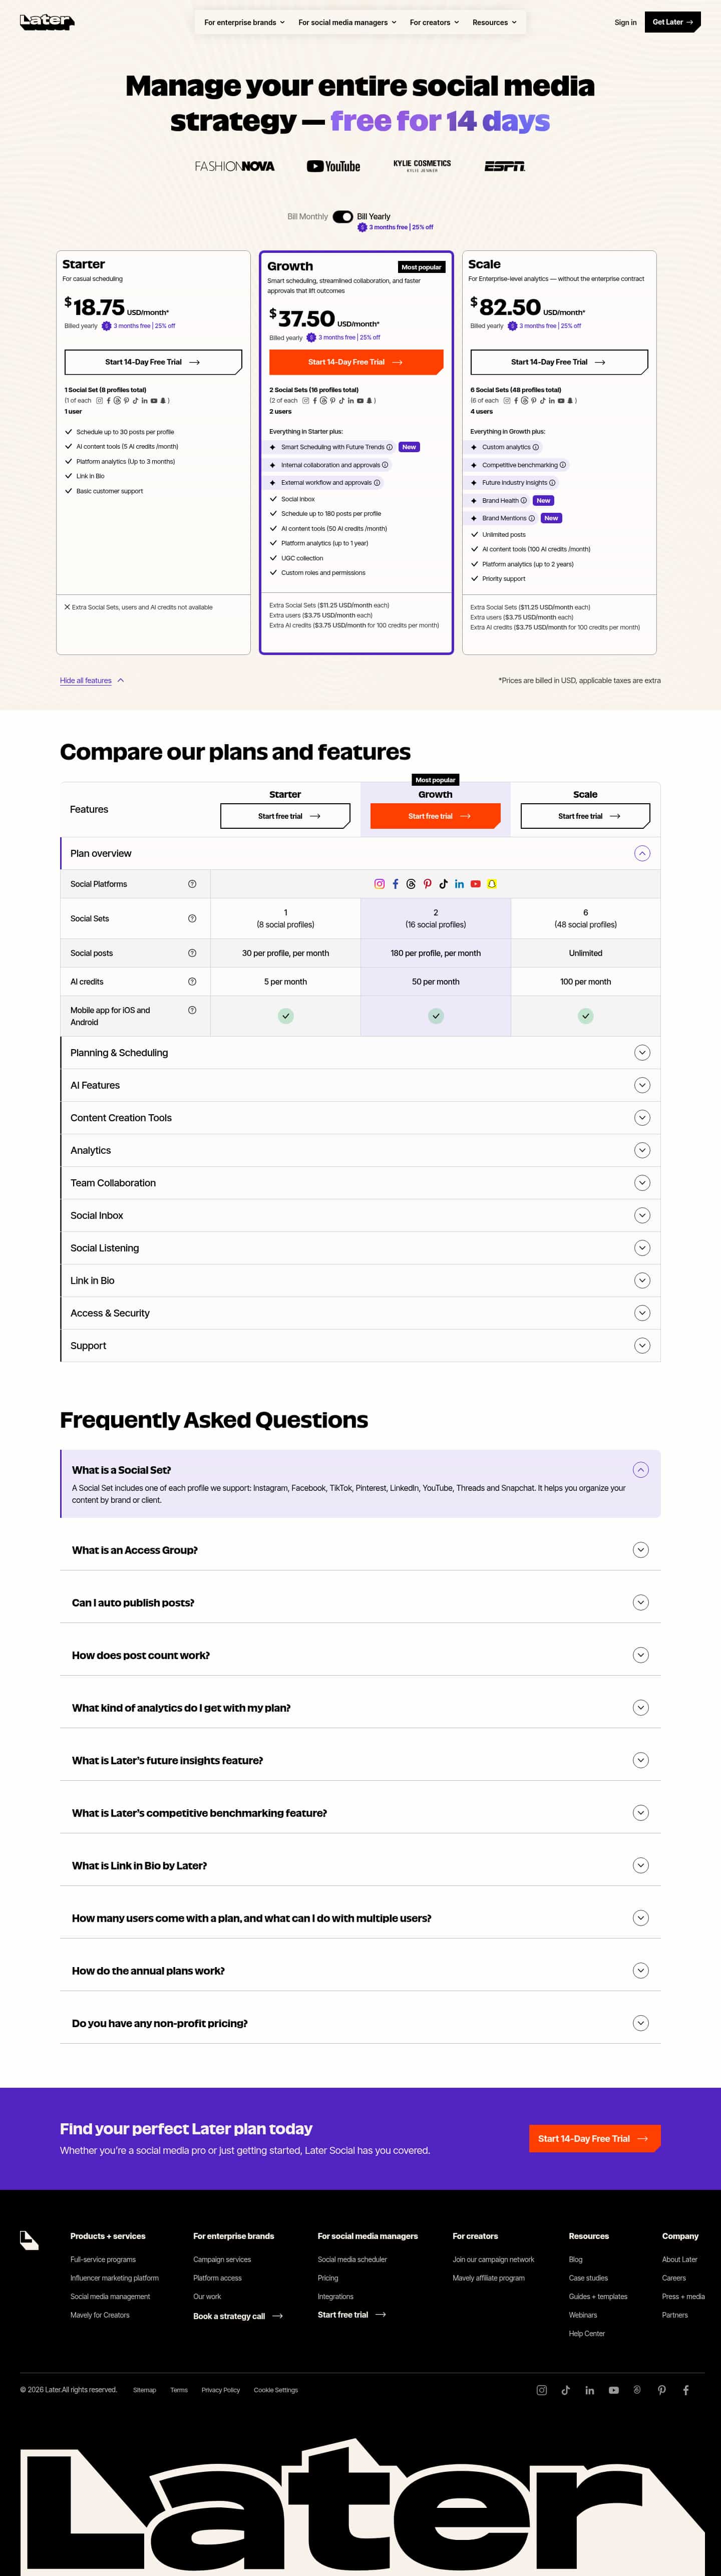The image size is (721, 2576).
Task: Open Facebook from the footer social icons
Action: (x=685, y=2390)
